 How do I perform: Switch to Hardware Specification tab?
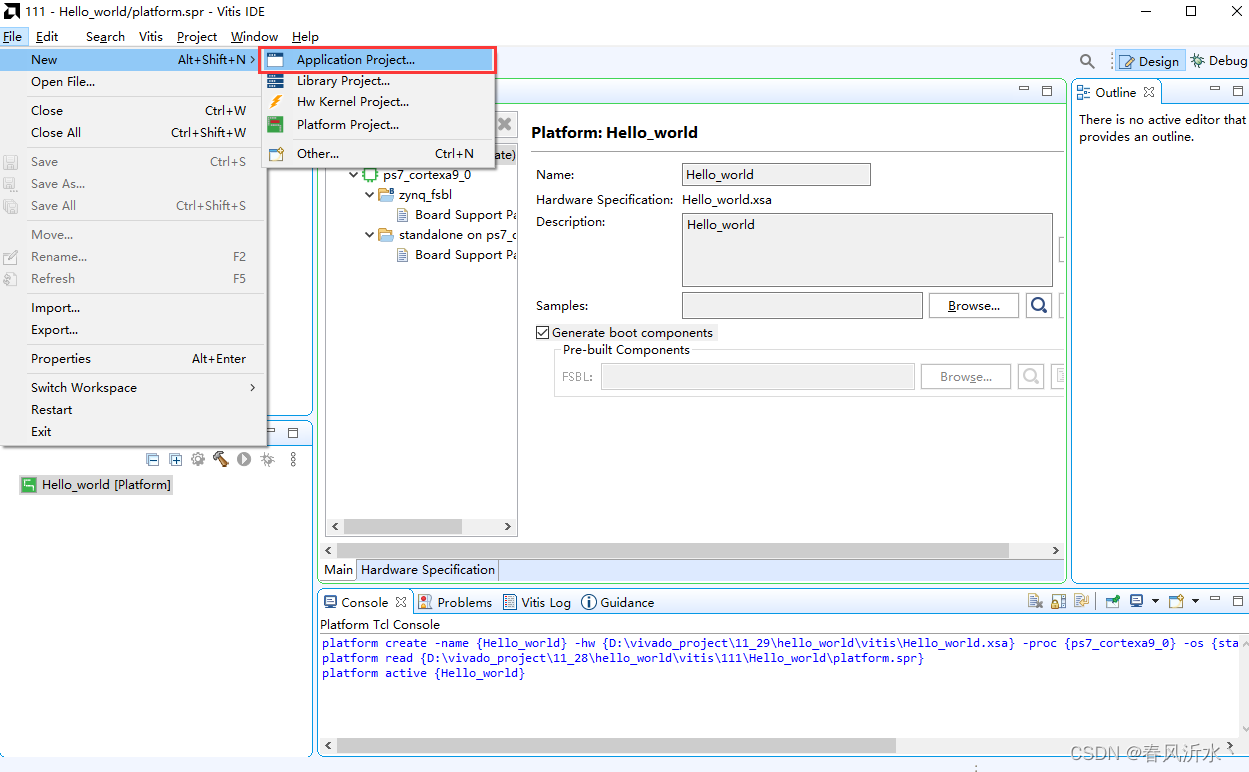pyautogui.click(x=428, y=570)
